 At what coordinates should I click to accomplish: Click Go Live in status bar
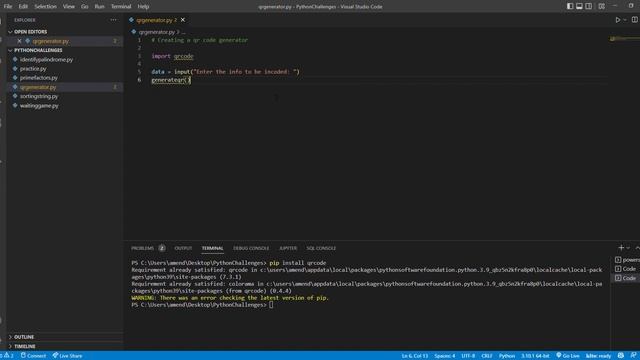(x=568, y=356)
